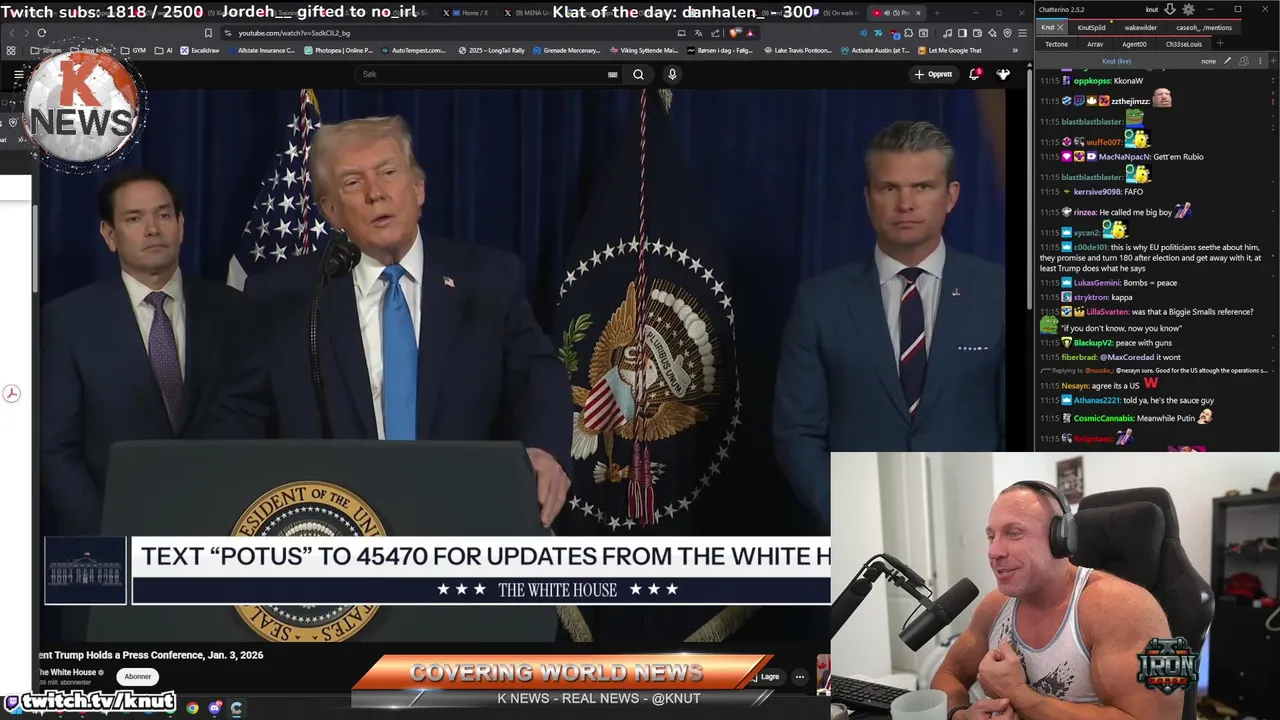Open the none chat mode selector
Screen dimensions: 1280x720
coord(1208,61)
